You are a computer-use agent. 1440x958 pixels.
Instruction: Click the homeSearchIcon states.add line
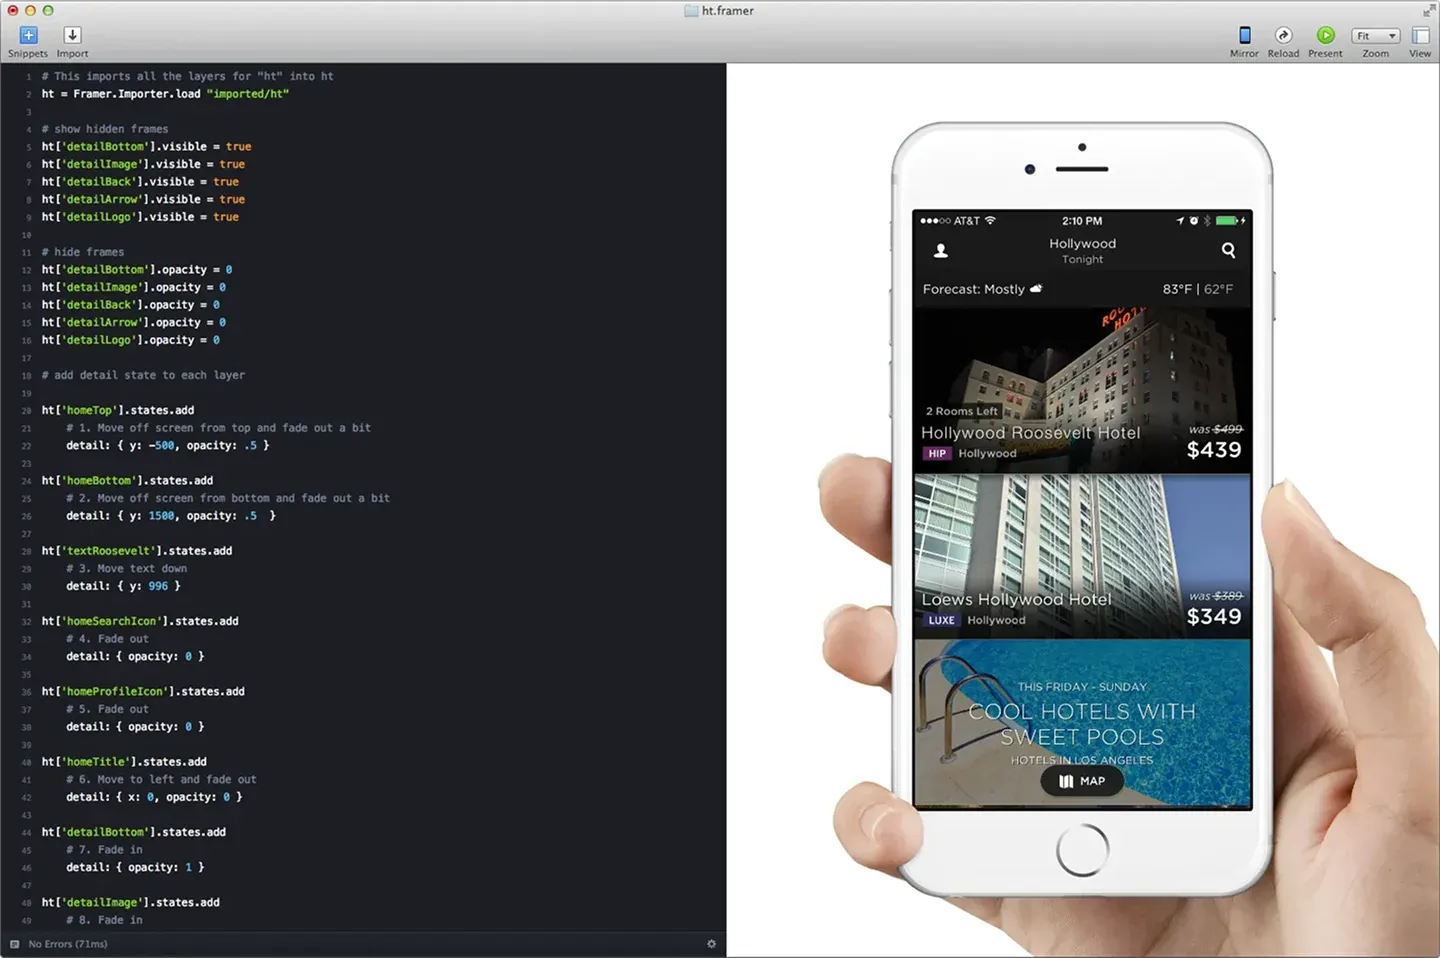[140, 621]
